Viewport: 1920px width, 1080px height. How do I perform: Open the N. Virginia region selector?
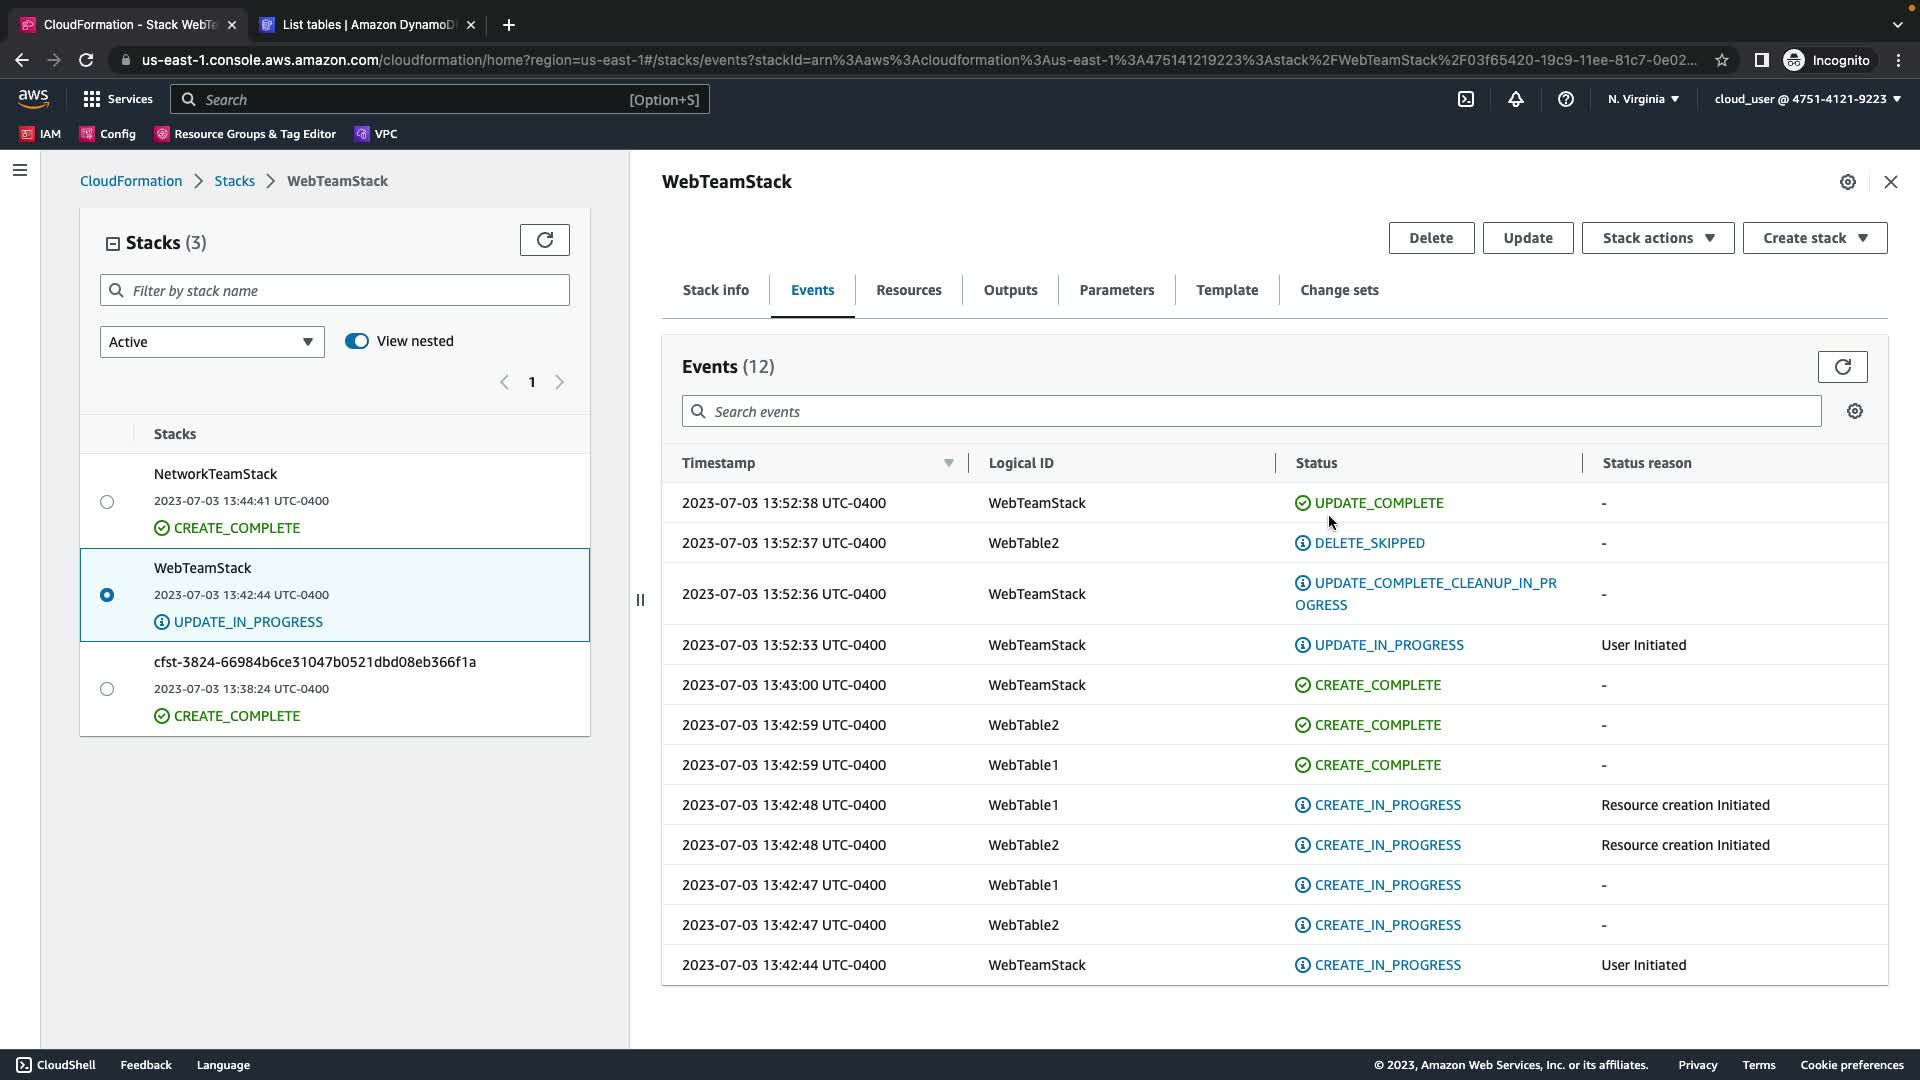click(x=1643, y=99)
